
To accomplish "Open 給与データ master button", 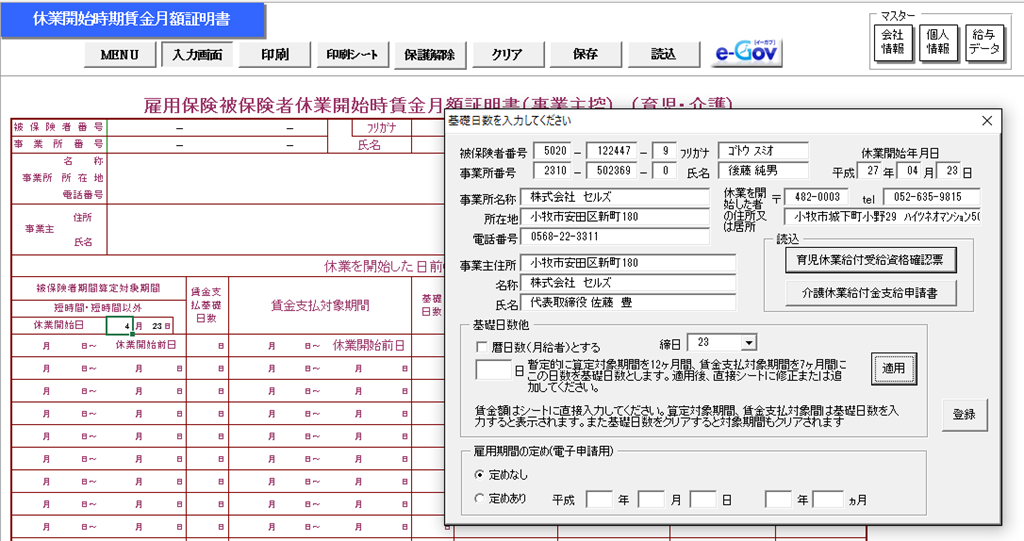I will tap(984, 42).
